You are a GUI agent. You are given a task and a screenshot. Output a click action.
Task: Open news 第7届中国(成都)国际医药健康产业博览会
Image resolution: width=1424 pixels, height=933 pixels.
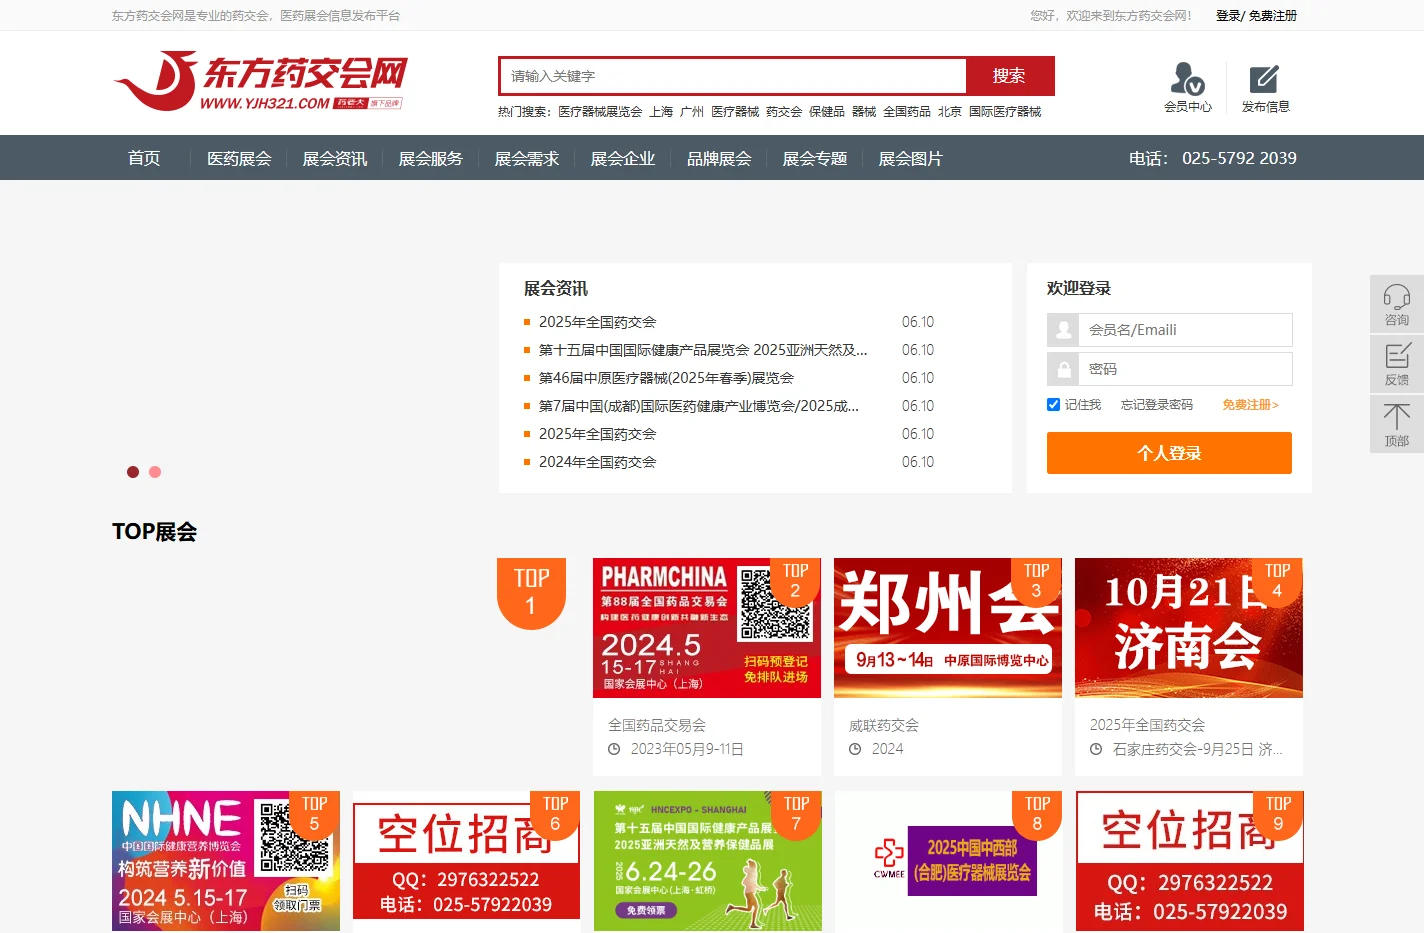click(699, 406)
